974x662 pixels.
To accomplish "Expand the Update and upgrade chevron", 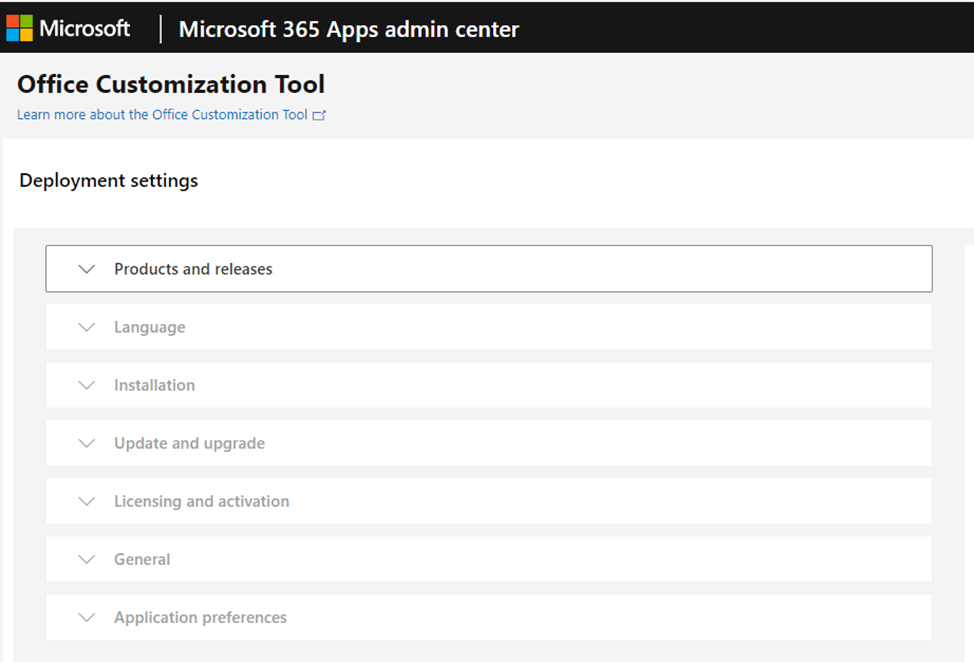I will click(87, 443).
